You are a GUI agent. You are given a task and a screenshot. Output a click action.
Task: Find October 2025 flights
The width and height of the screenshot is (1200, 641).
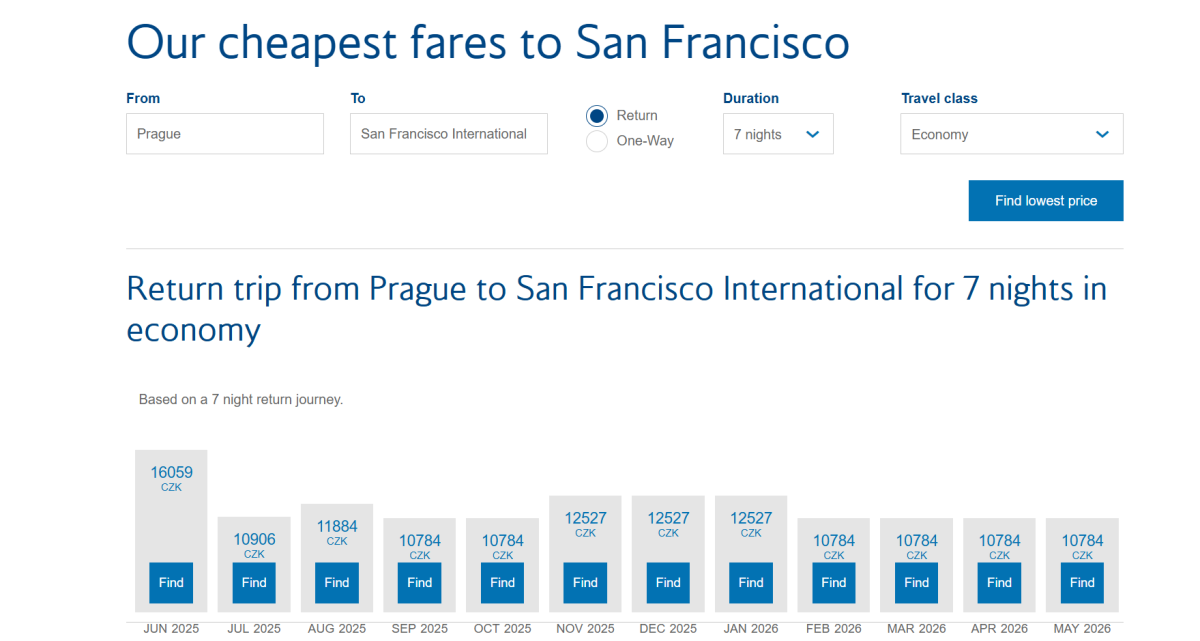tap(503, 583)
